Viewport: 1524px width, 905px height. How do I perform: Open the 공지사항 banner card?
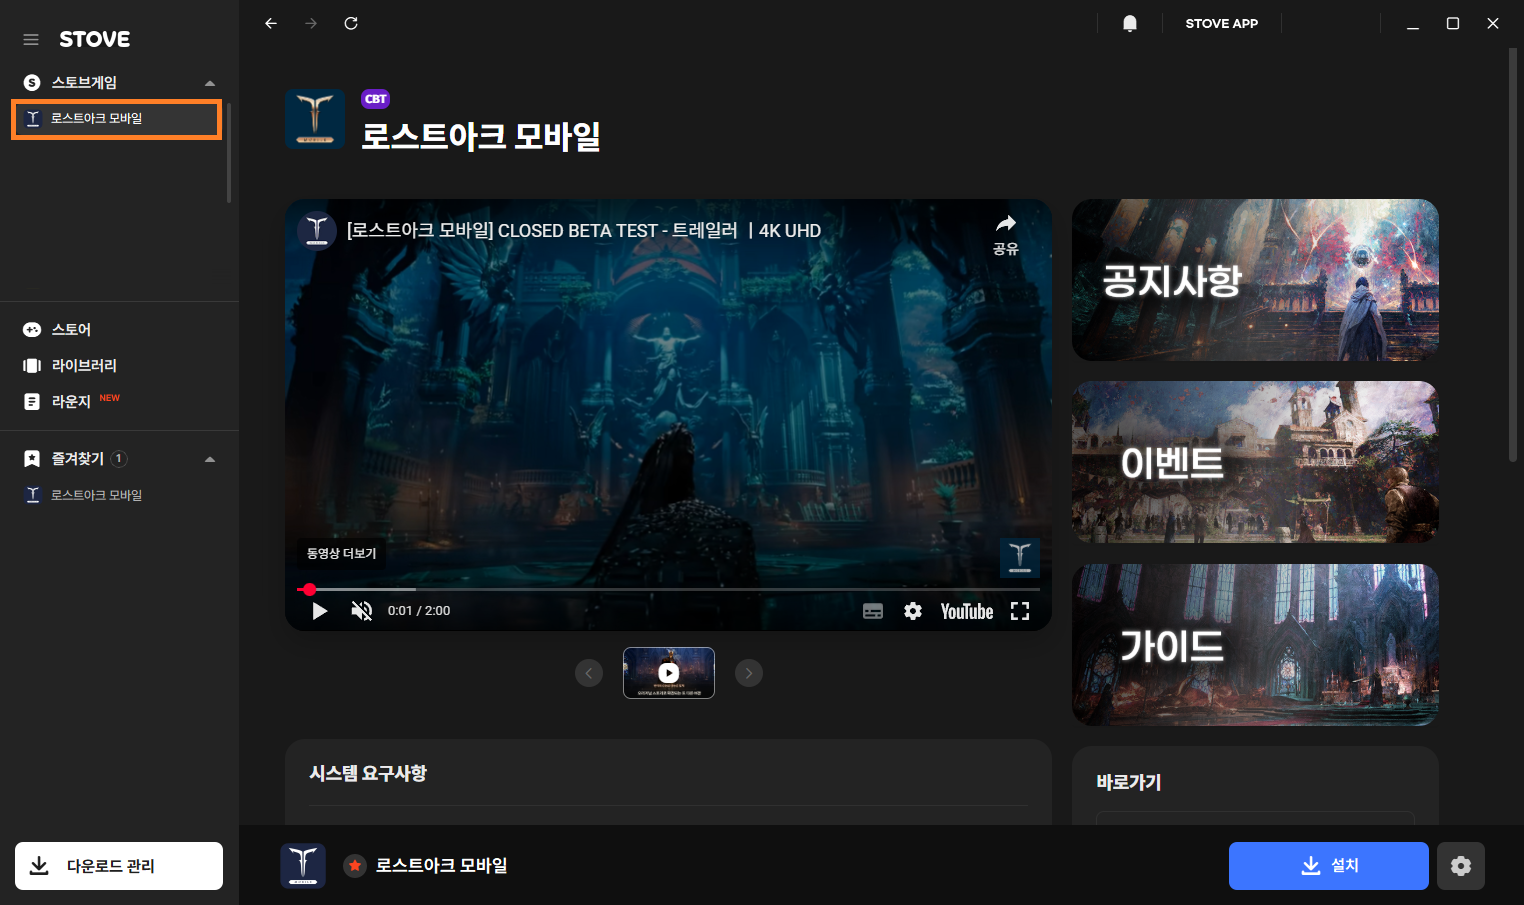pos(1255,280)
